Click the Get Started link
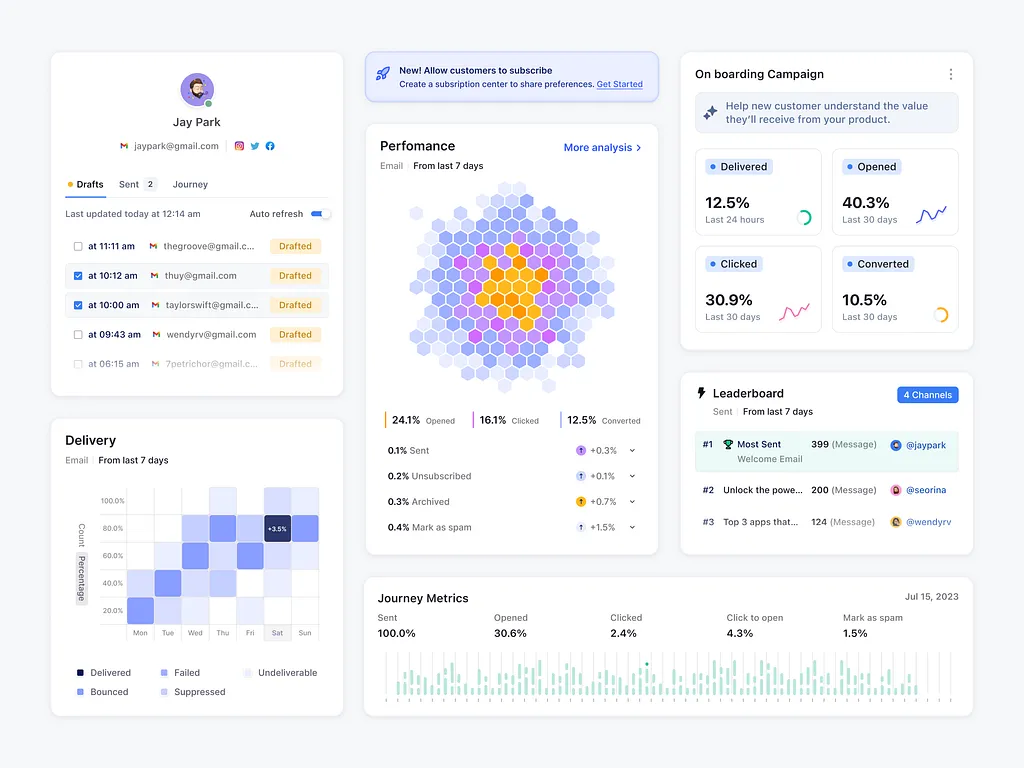1024x768 pixels. (x=620, y=84)
